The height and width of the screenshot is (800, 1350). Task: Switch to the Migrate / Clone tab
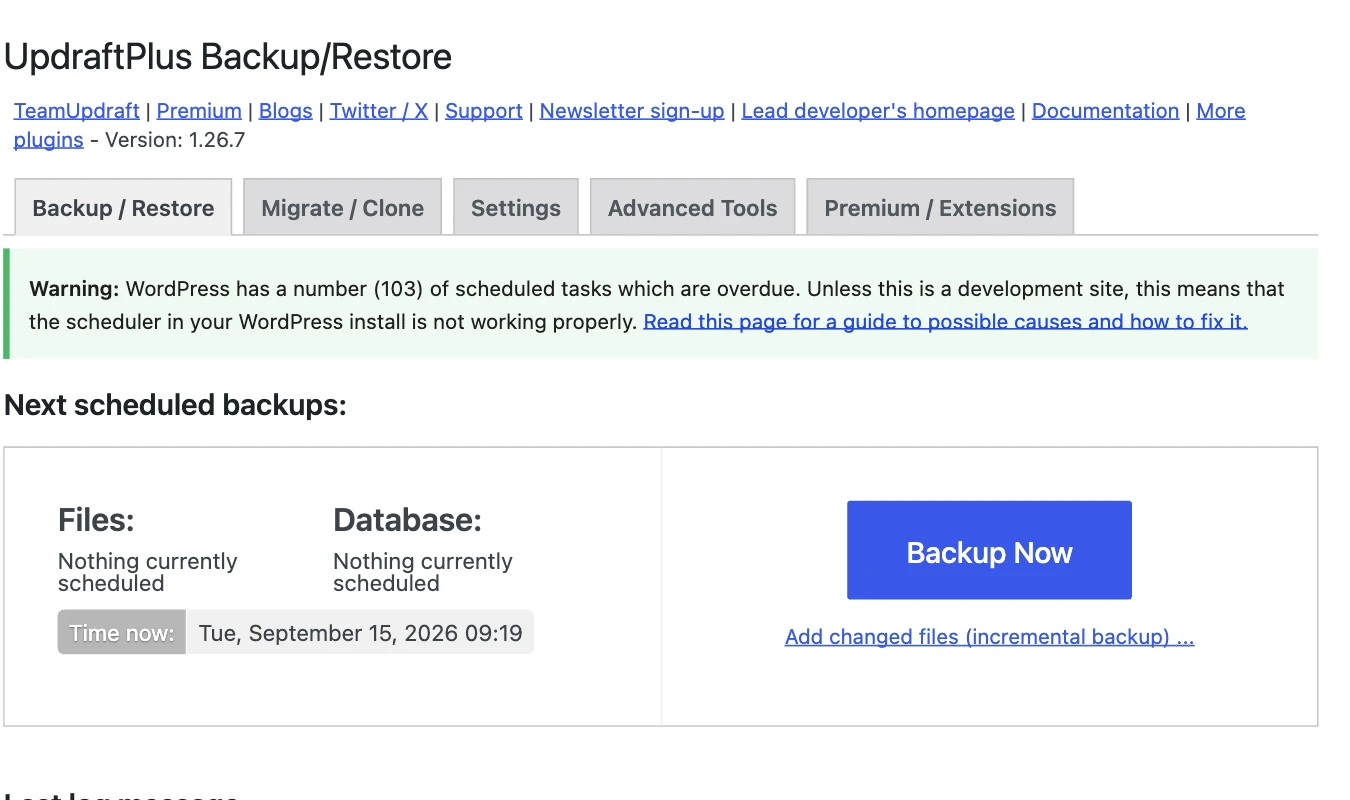pyautogui.click(x=343, y=208)
